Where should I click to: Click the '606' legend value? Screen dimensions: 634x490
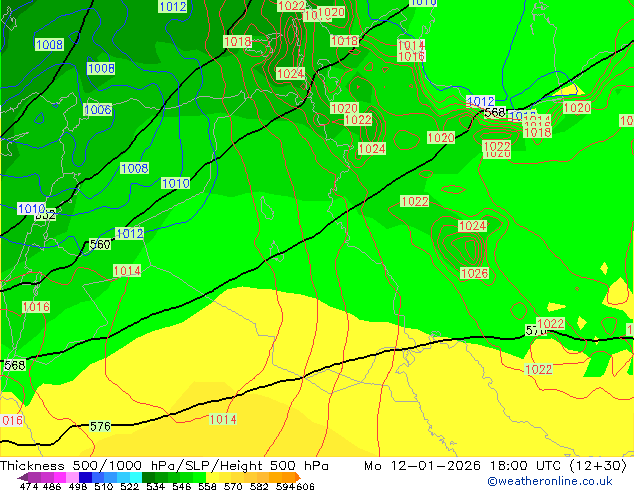tap(305, 486)
